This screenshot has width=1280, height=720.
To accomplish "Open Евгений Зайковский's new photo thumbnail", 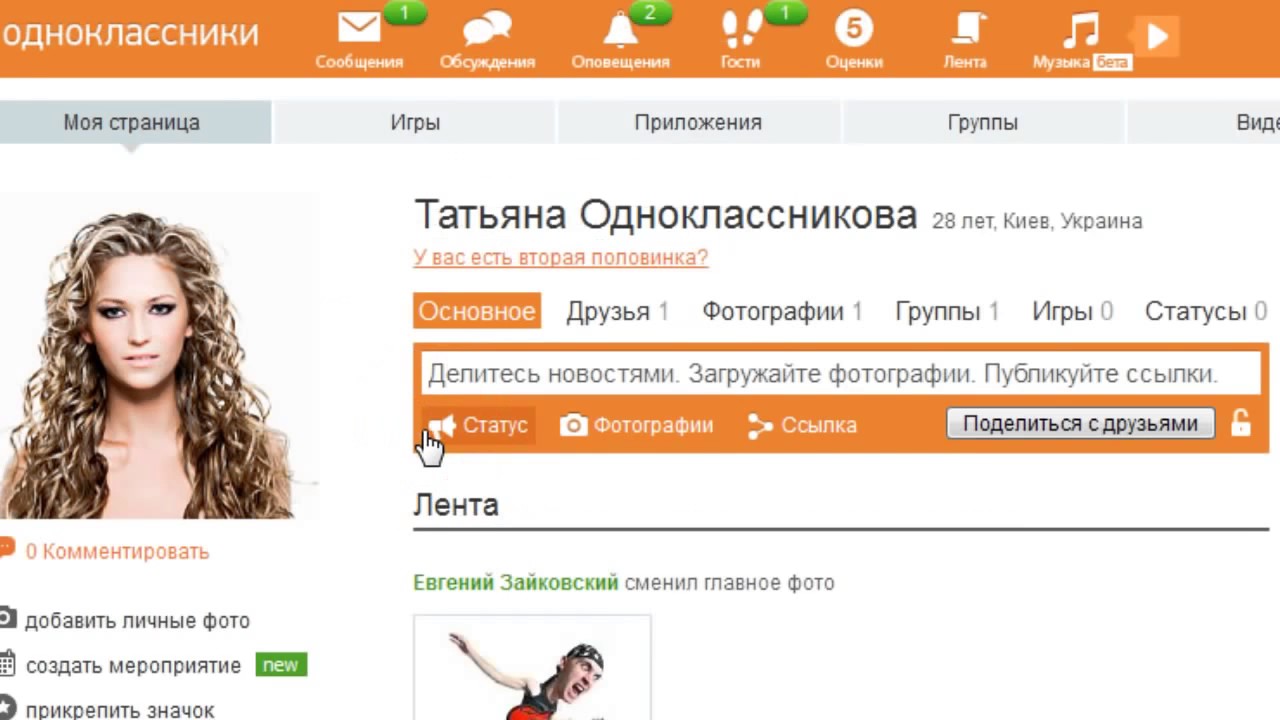I will point(532,667).
